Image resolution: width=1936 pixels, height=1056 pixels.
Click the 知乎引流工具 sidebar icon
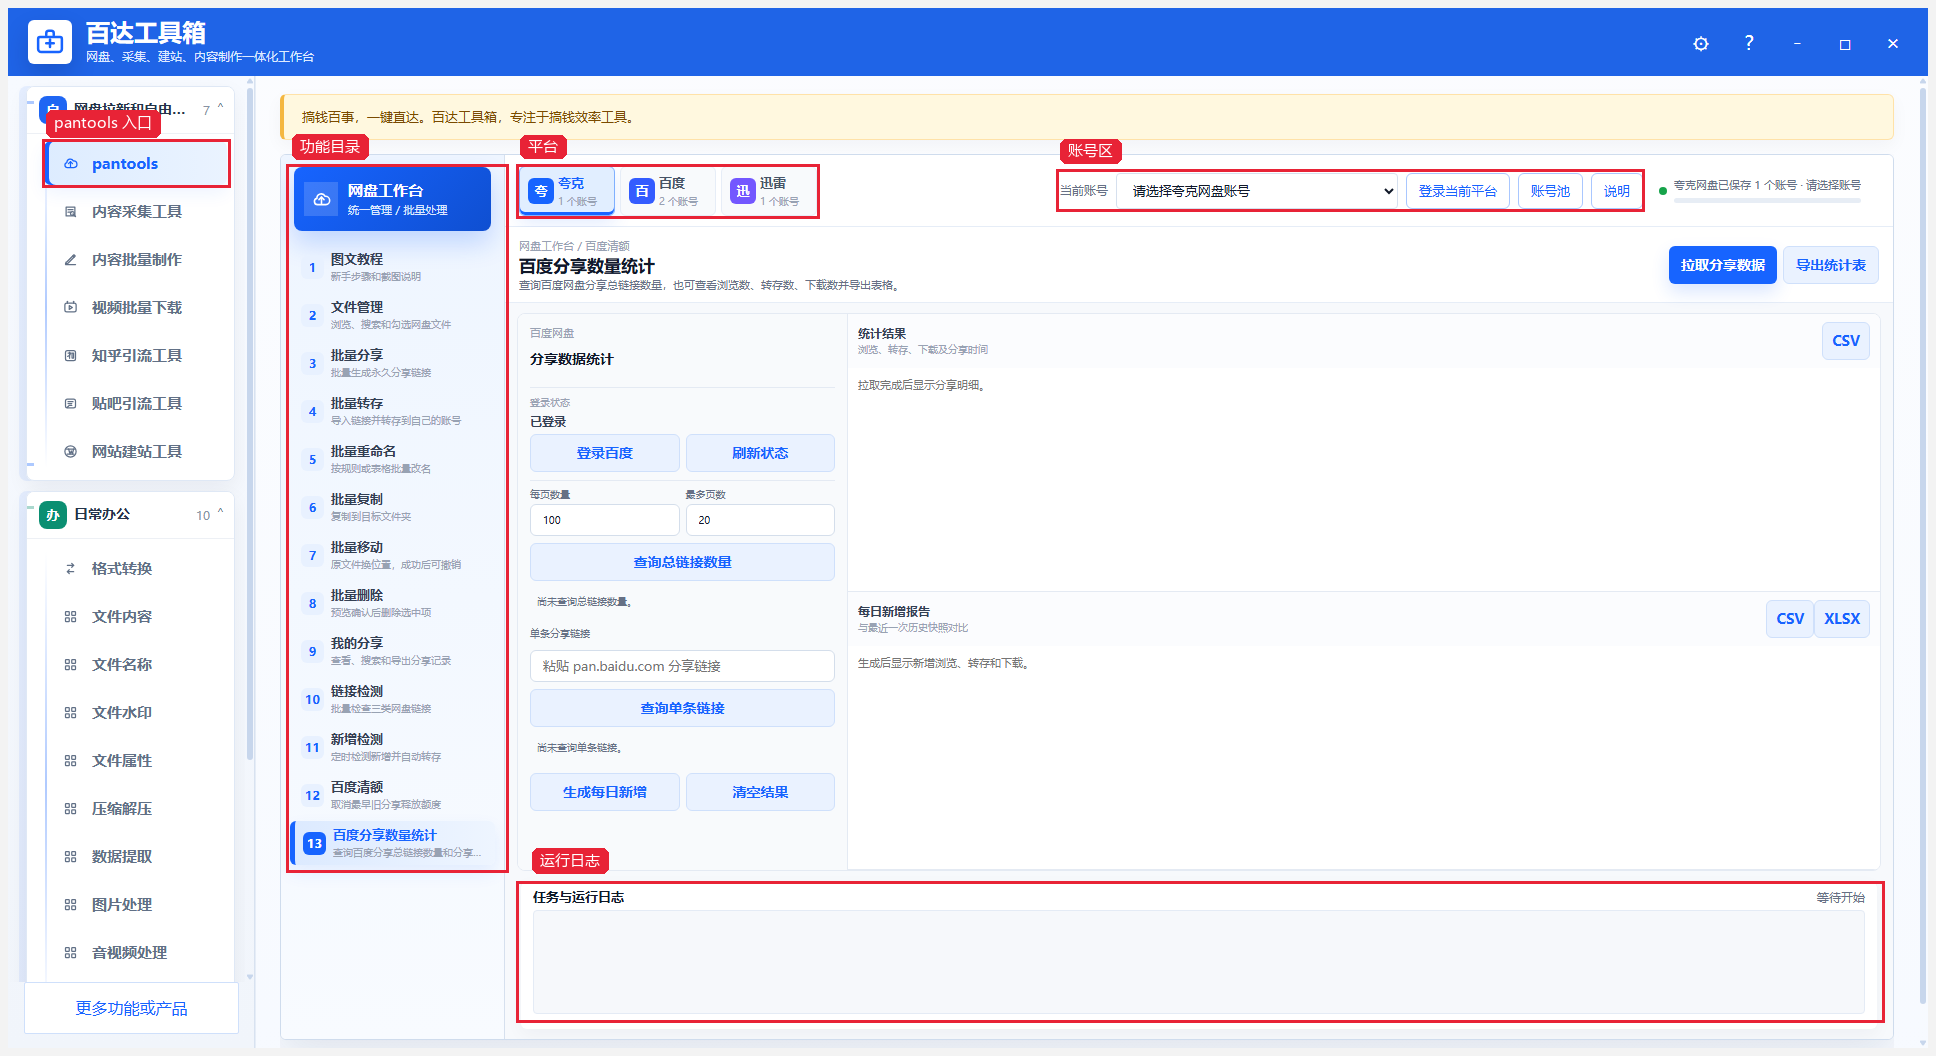tap(71, 356)
